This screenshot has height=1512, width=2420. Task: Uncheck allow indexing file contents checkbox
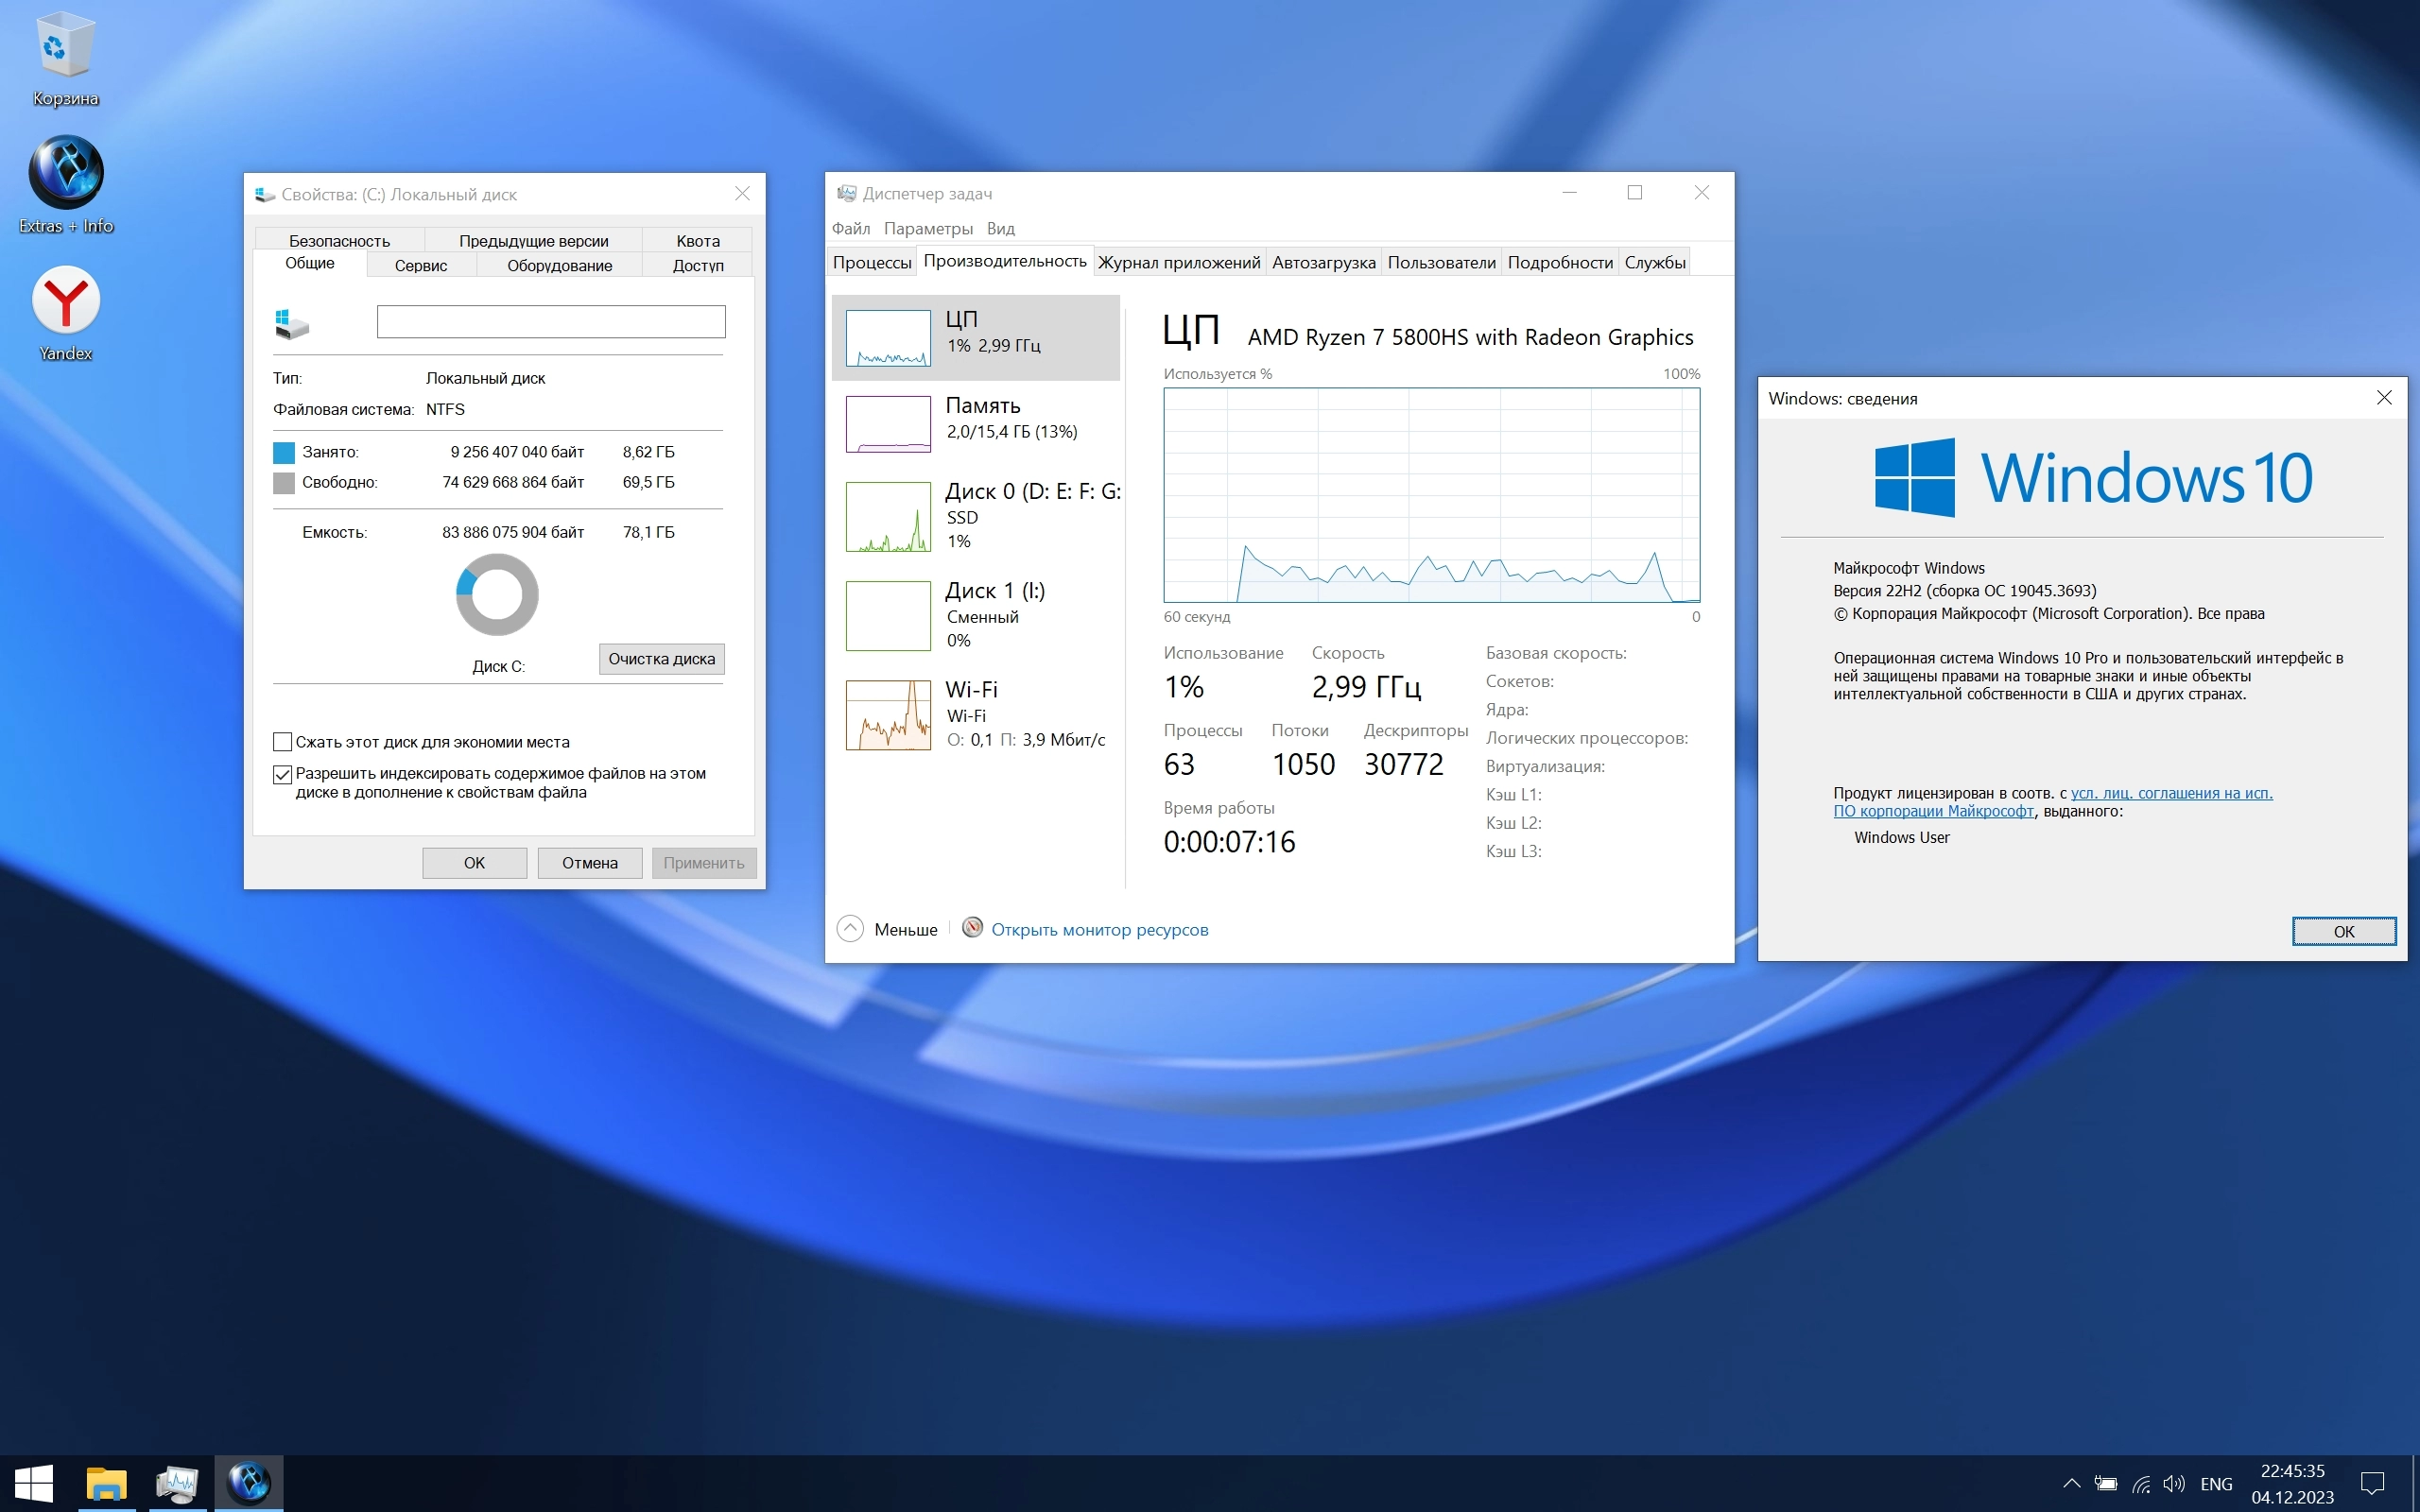tap(283, 774)
